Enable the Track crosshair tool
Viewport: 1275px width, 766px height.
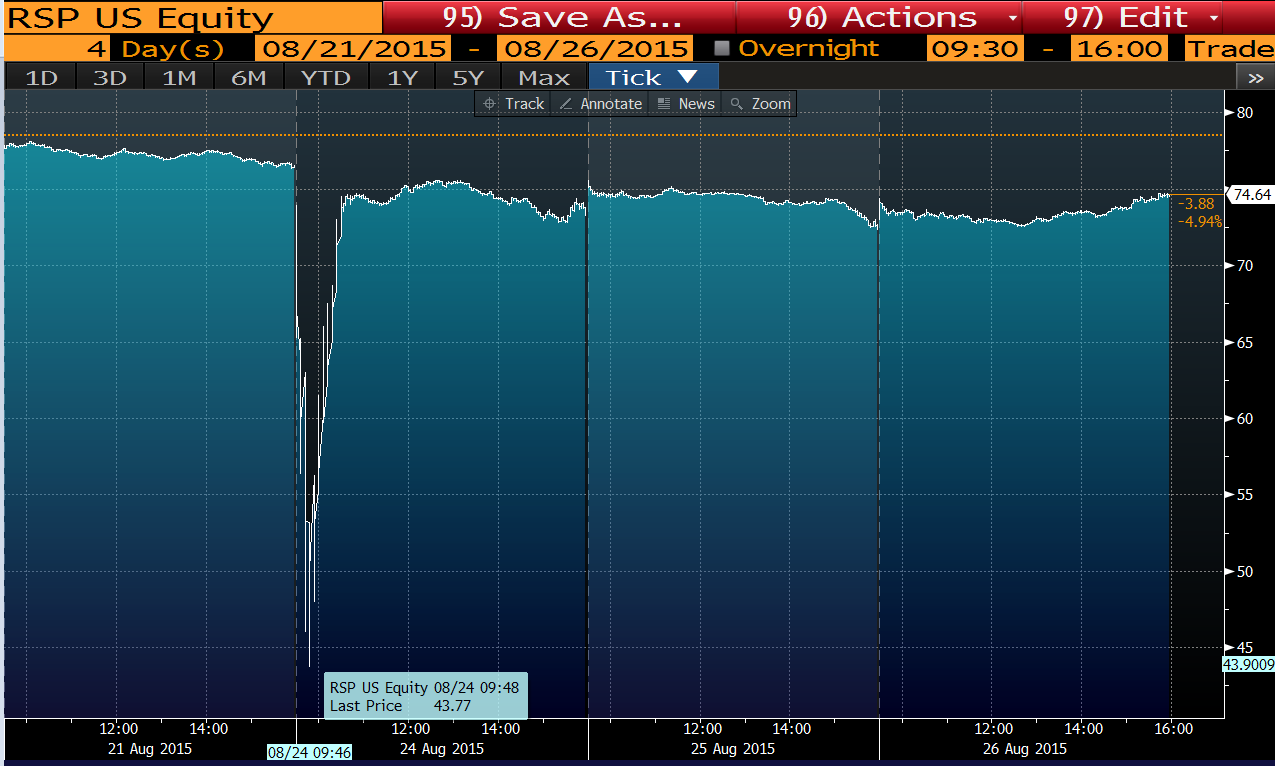514,104
